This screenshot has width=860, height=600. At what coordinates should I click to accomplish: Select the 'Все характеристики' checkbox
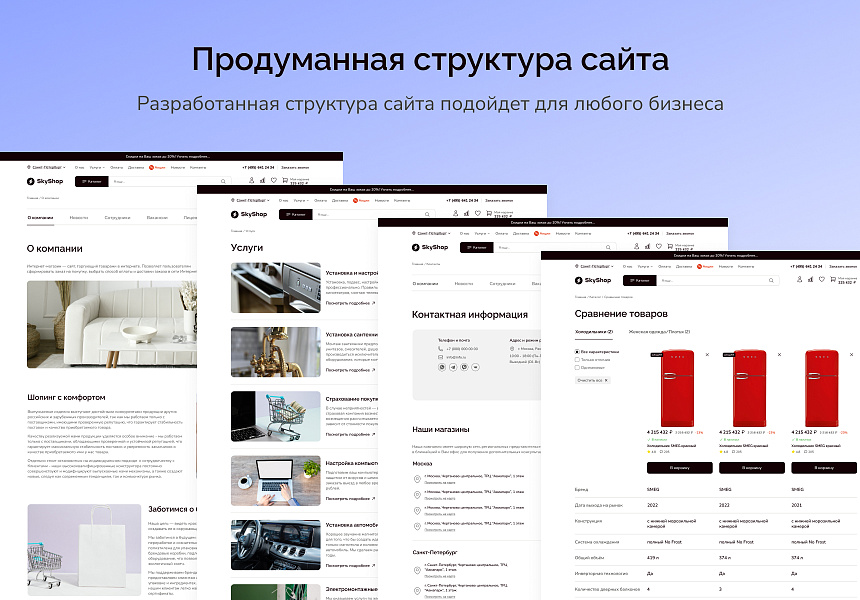click(577, 352)
